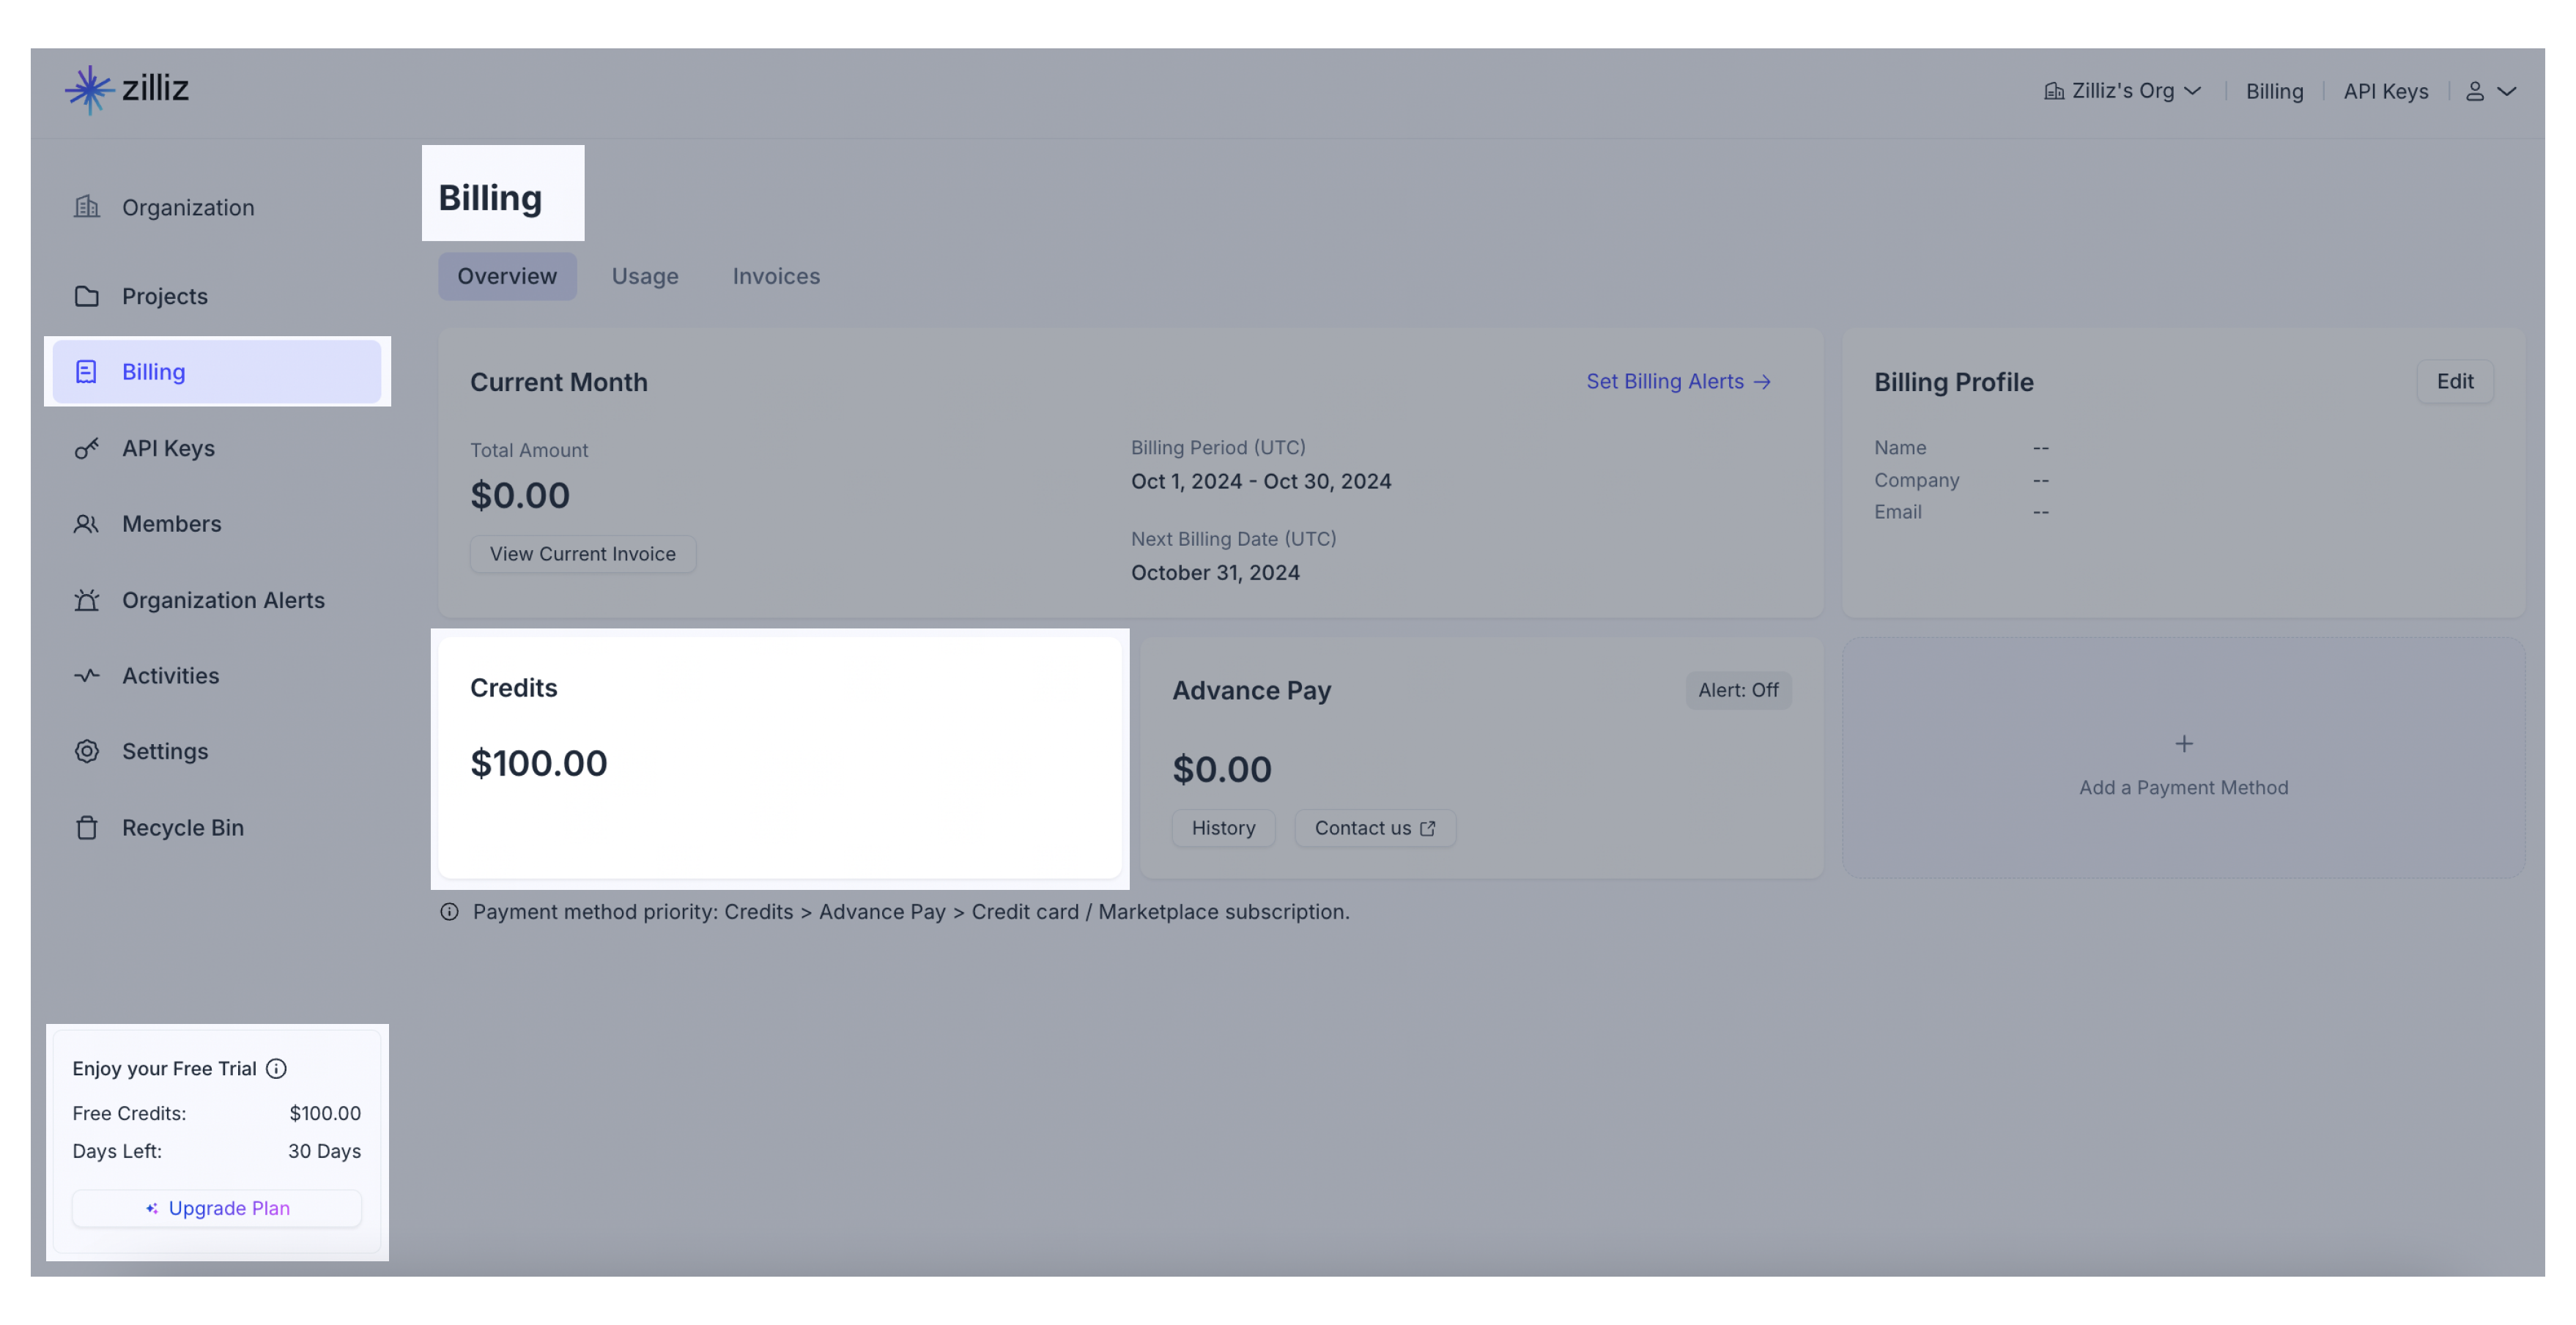Click the Settings gear icon in sidebar

[87, 751]
